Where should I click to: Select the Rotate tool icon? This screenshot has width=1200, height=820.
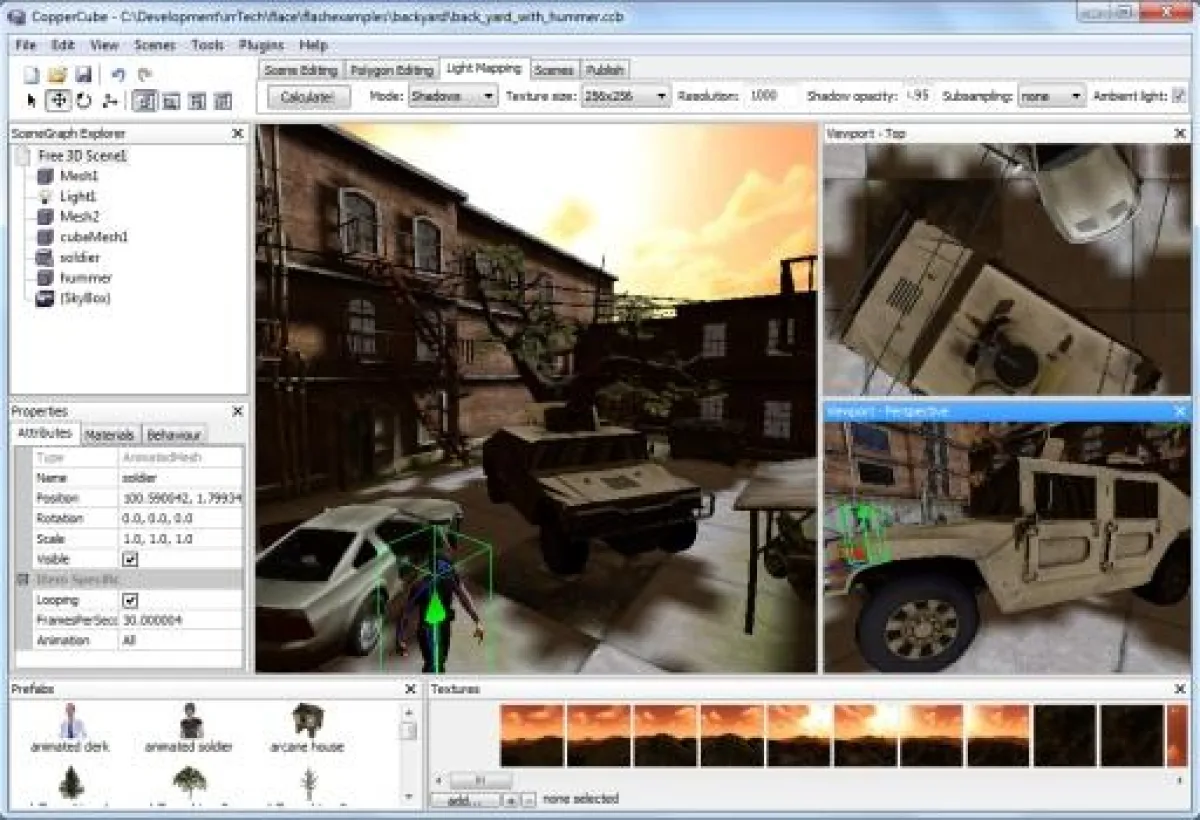82,98
